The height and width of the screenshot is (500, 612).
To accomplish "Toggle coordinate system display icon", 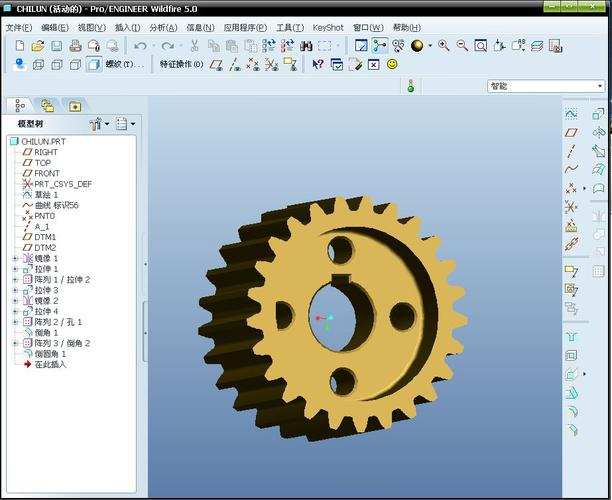I will pos(271,64).
